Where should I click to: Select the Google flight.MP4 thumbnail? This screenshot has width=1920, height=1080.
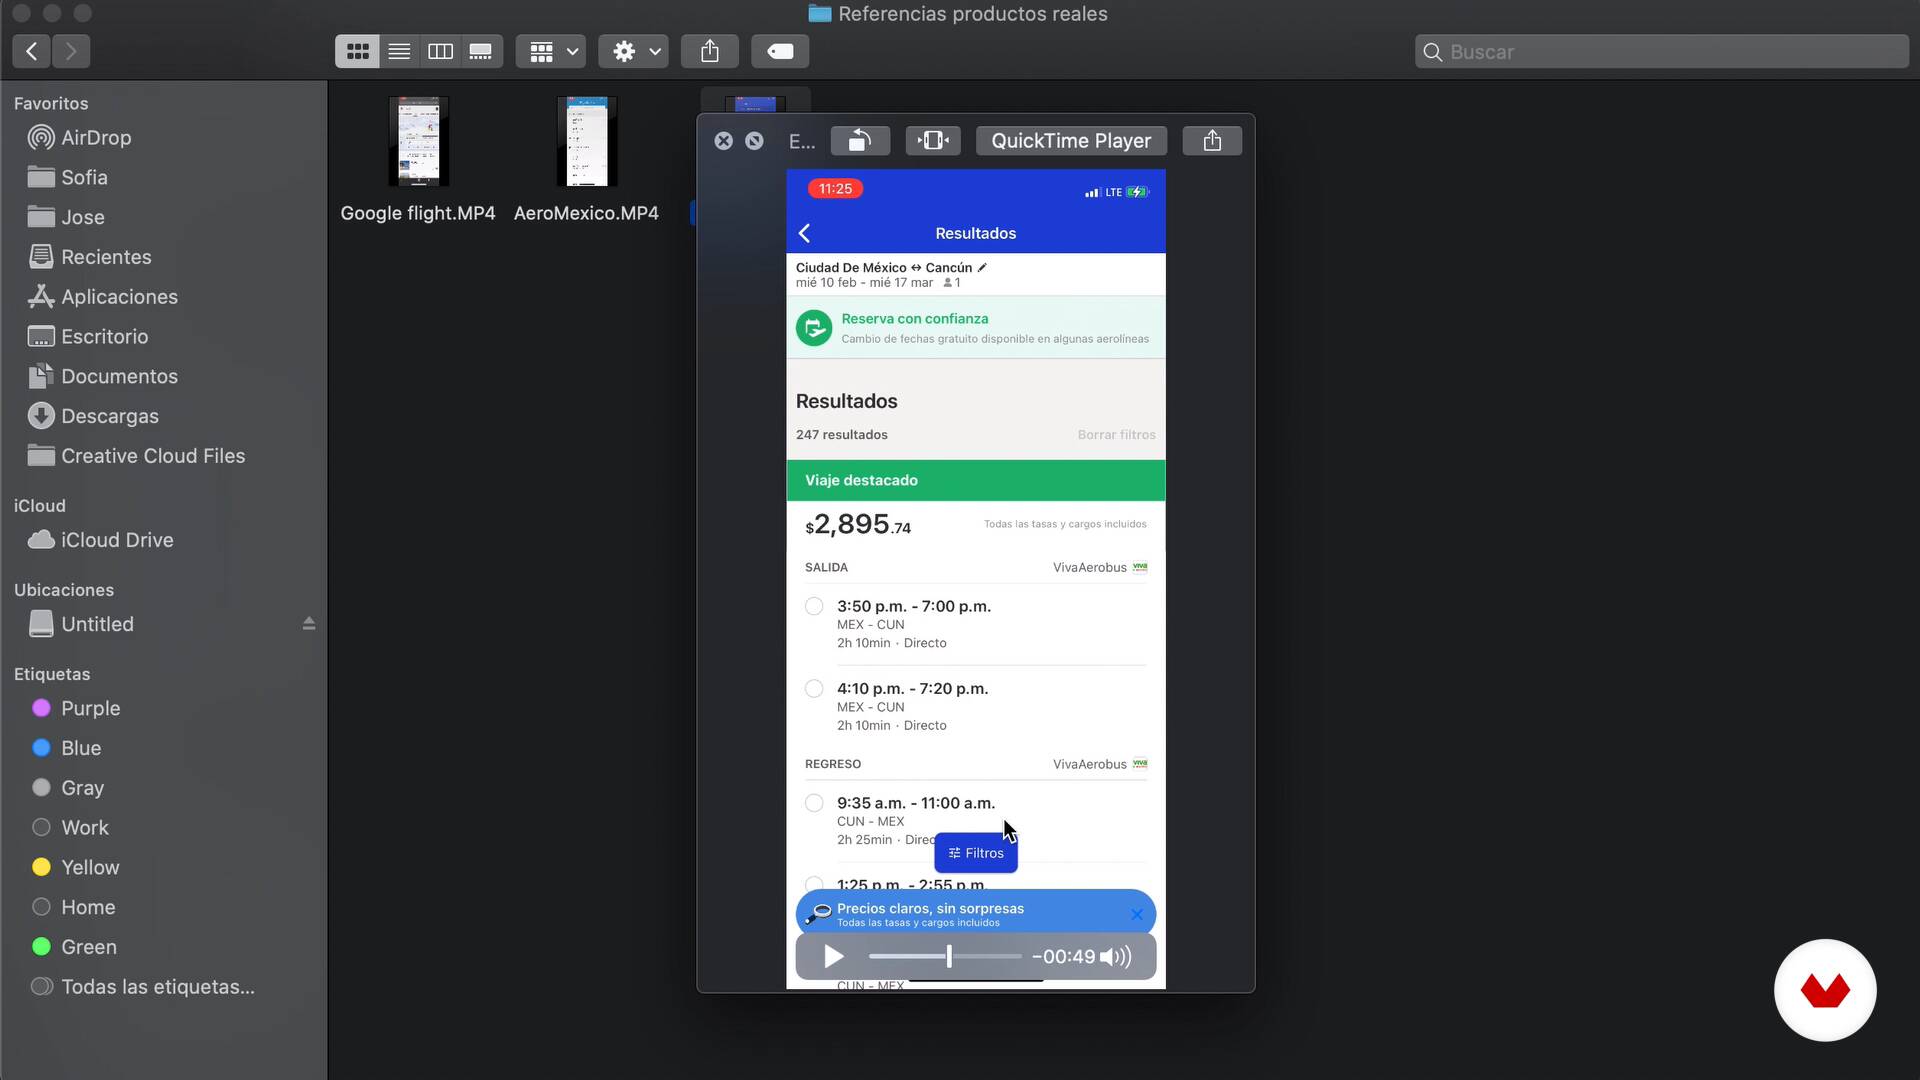tap(418, 141)
